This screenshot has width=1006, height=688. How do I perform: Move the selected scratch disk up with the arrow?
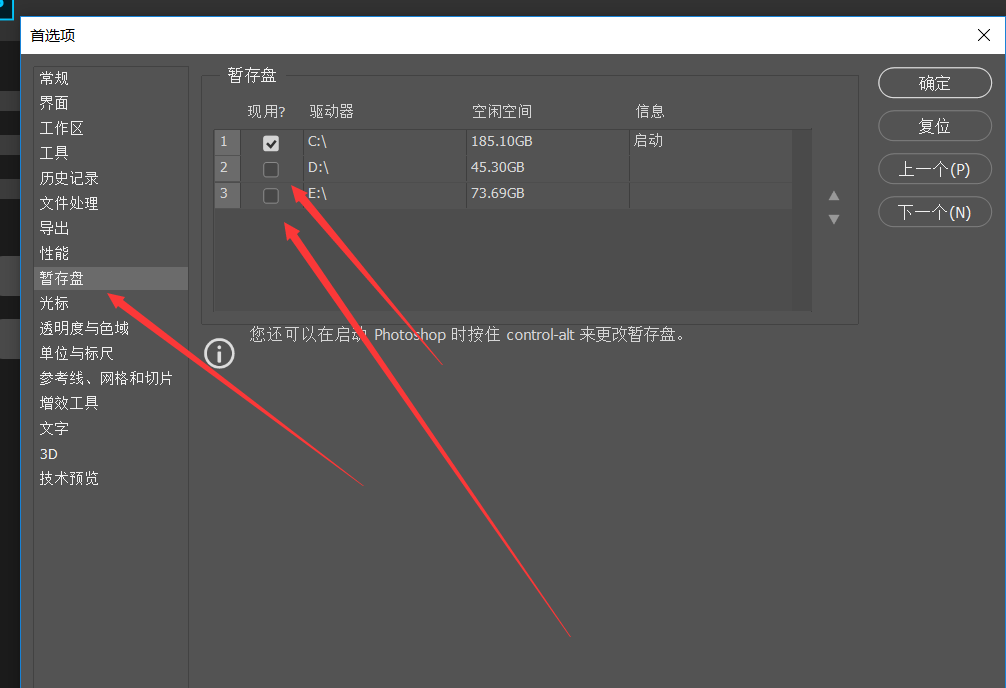(833, 196)
